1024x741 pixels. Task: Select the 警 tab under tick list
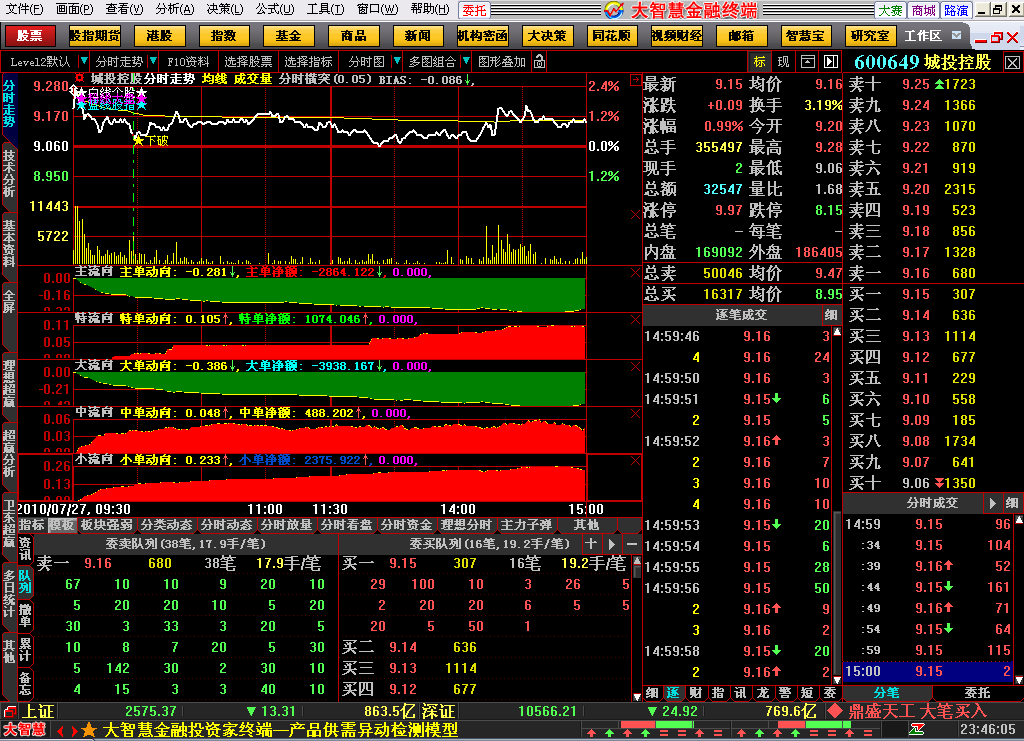[785, 693]
